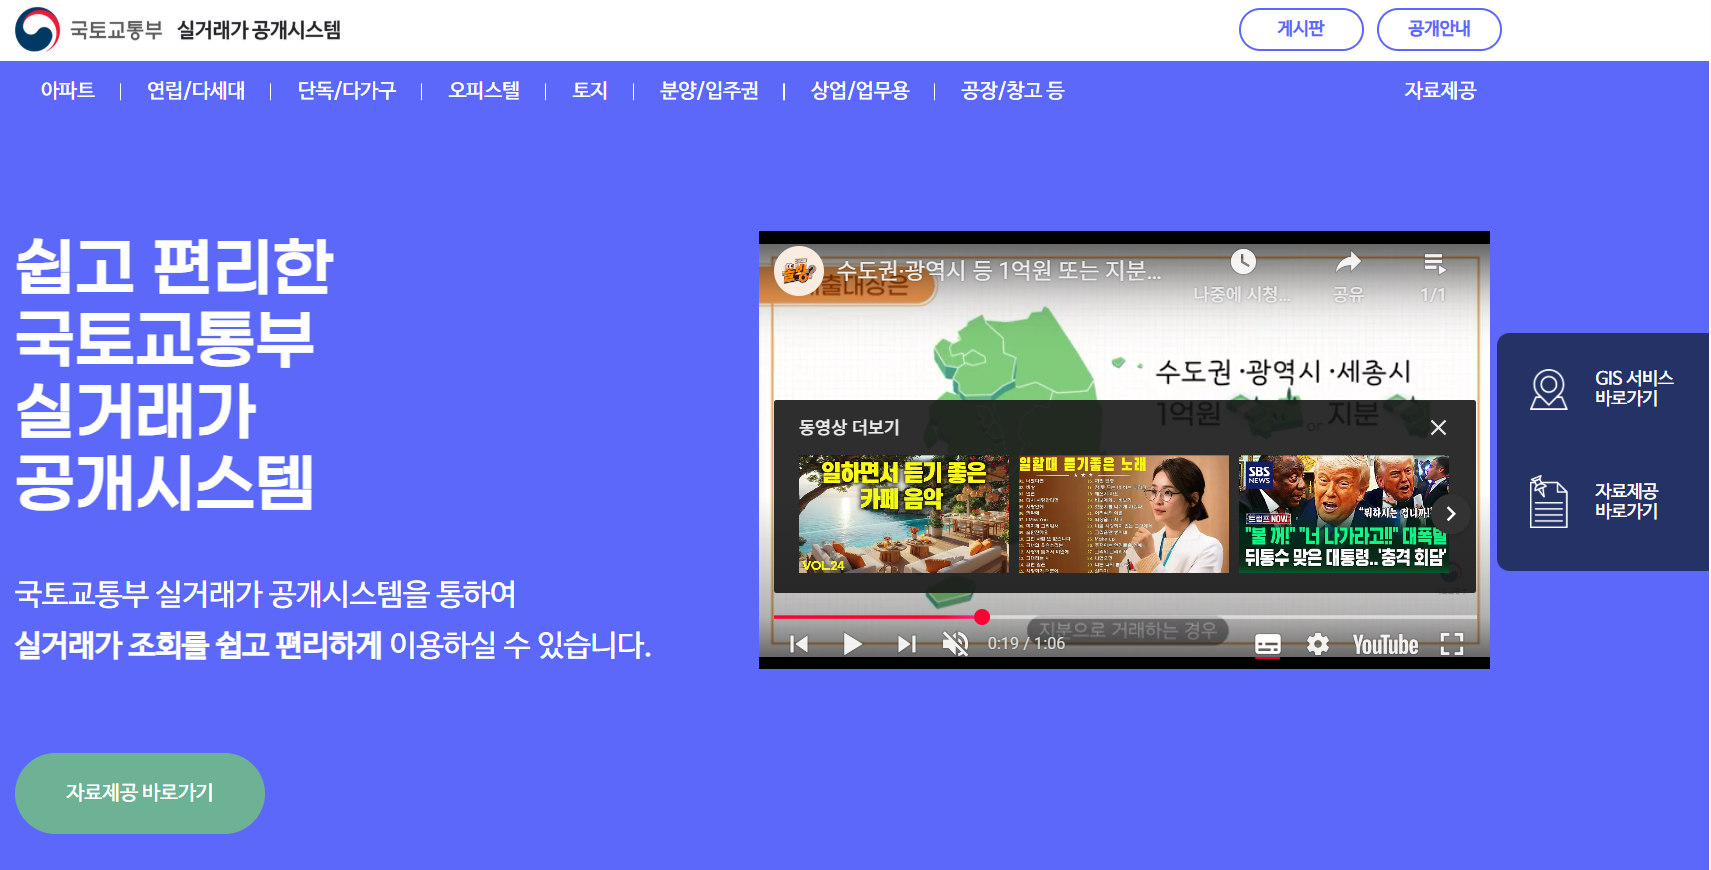Click the video channel avatar icon
This screenshot has height=870, width=1711.
[x=799, y=271]
